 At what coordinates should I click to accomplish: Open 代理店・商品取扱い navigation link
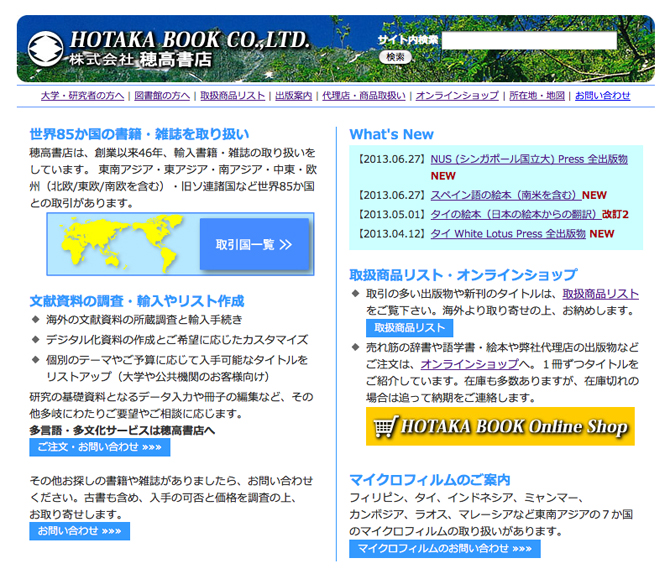point(364,96)
